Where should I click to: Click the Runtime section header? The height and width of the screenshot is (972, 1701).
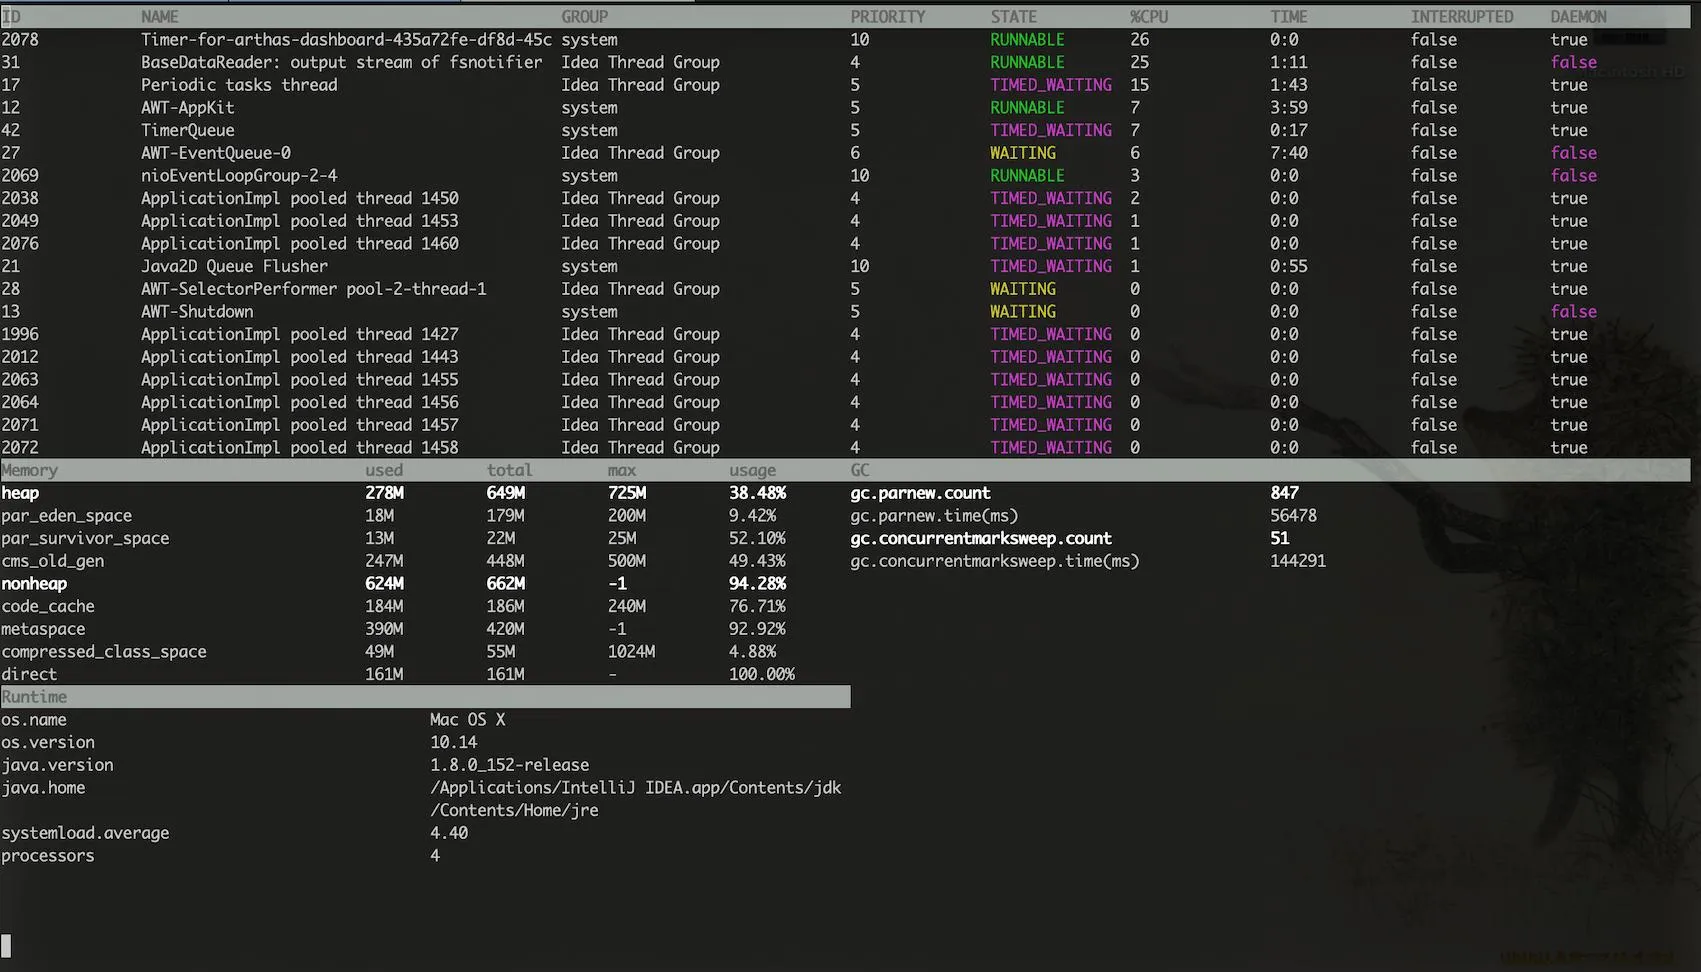[x=34, y=697]
